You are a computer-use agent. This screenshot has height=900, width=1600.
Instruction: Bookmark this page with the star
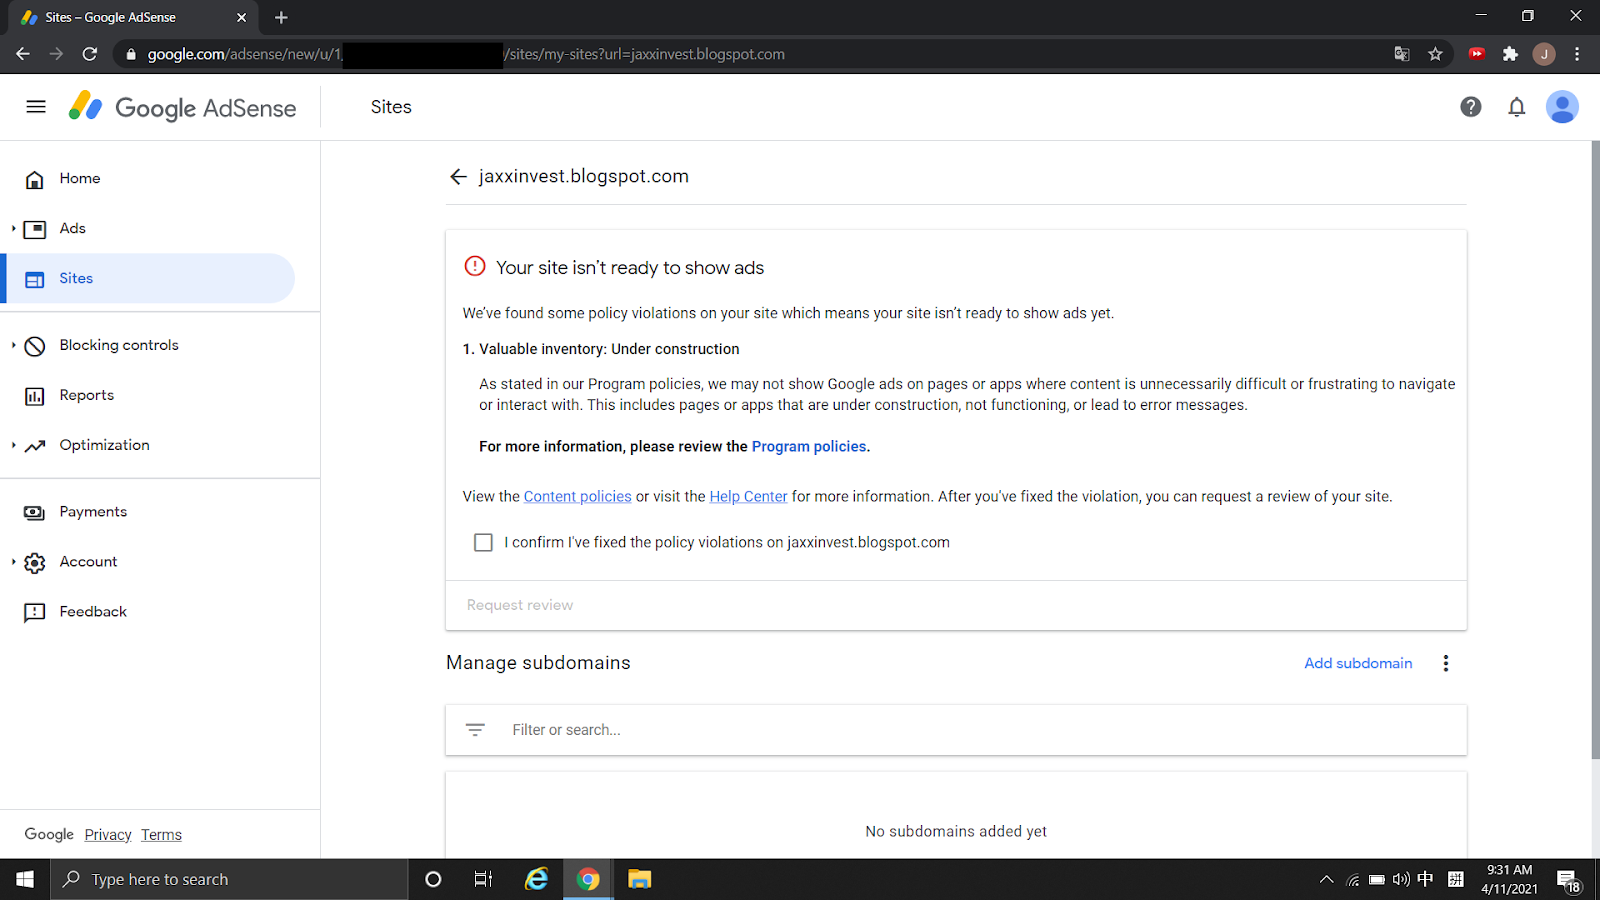(x=1435, y=54)
